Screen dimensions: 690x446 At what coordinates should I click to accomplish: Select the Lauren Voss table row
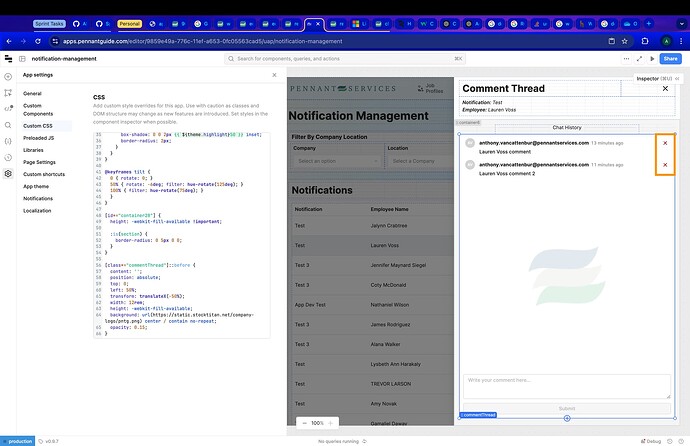pos(372,245)
